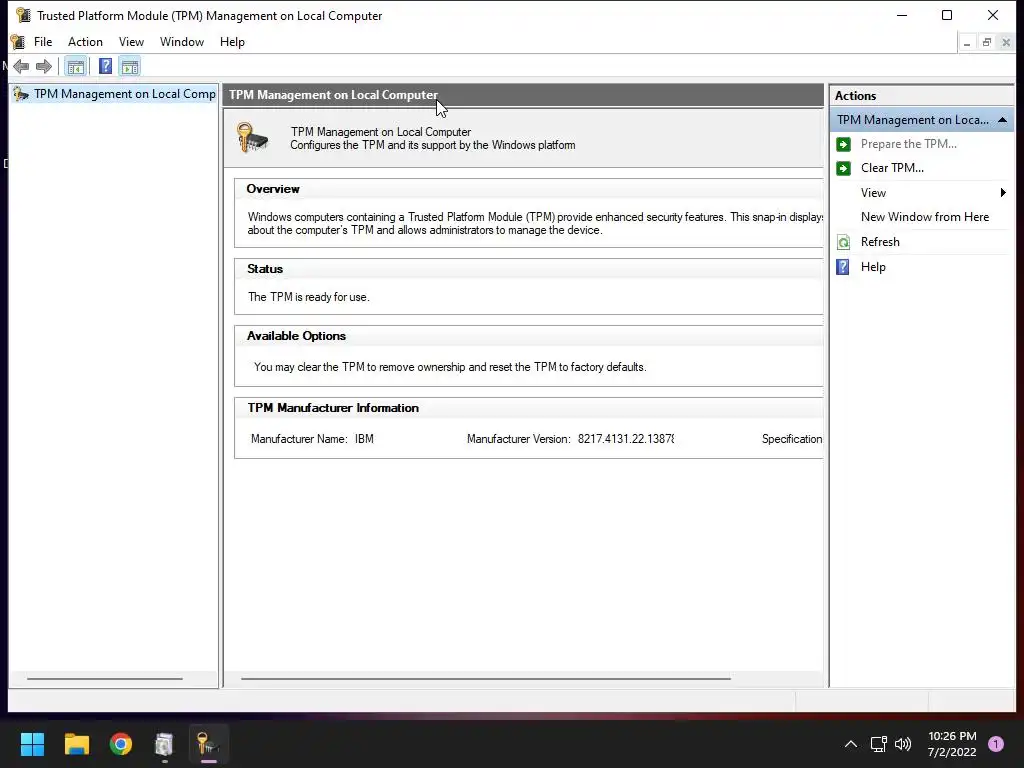Toggle the Show/Hide Console Tree icon
The width and height of the screenshot is (1024, 768).
pos(76,66)
